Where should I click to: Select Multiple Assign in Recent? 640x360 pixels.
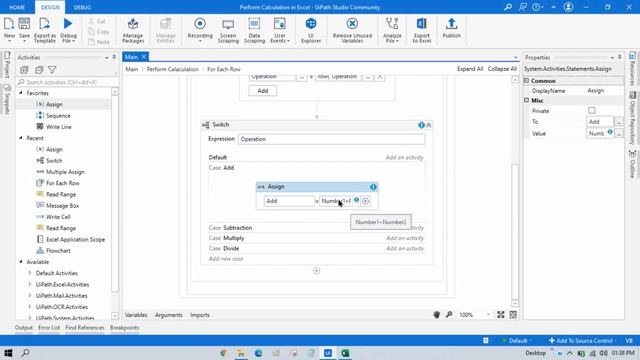(65, 172)
